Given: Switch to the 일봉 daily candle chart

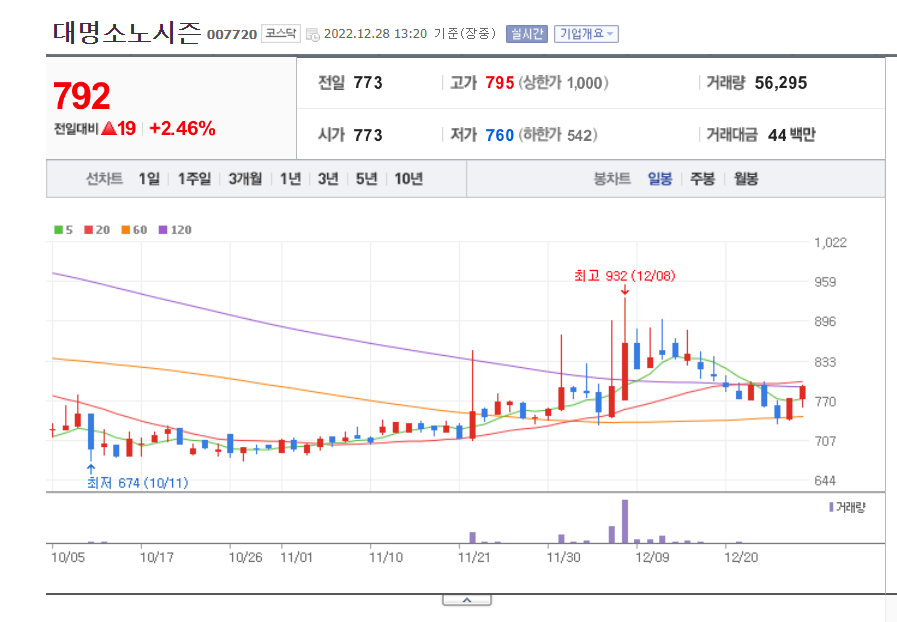Looking at the screenshot, I should tap(660, 179).
